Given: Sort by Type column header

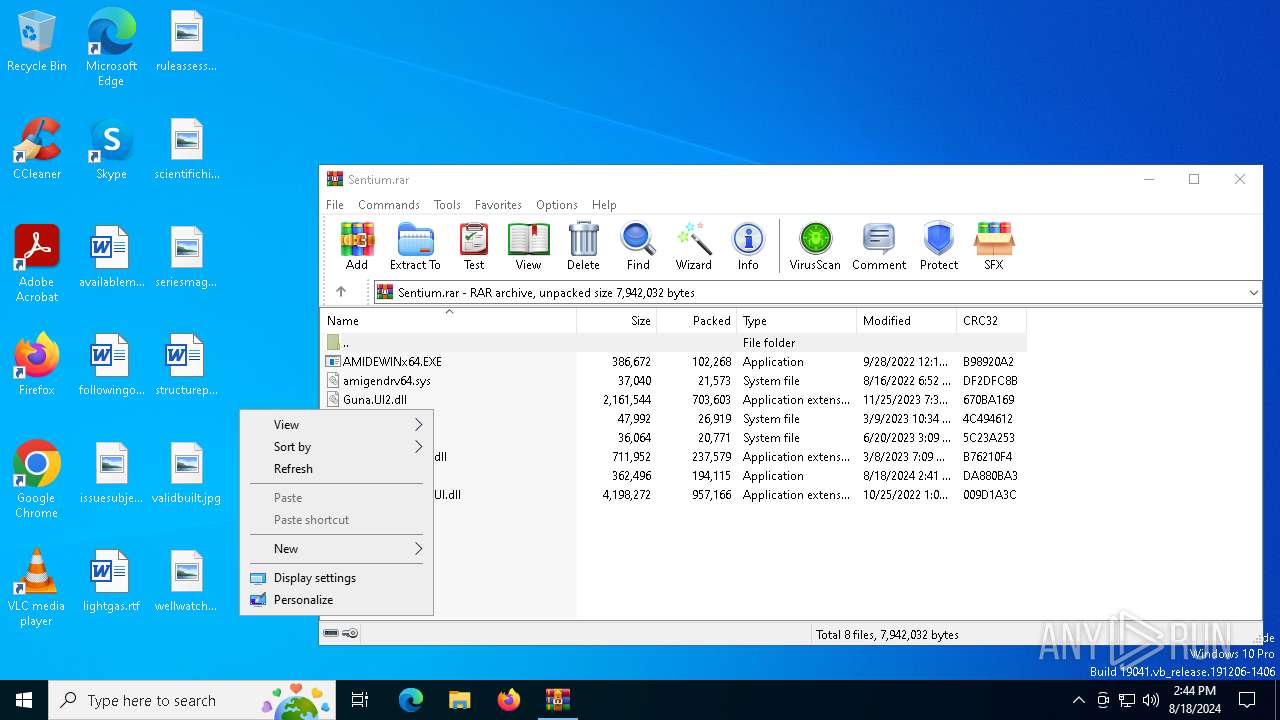Looking at the screenshot, I should (x=797, y=321).
